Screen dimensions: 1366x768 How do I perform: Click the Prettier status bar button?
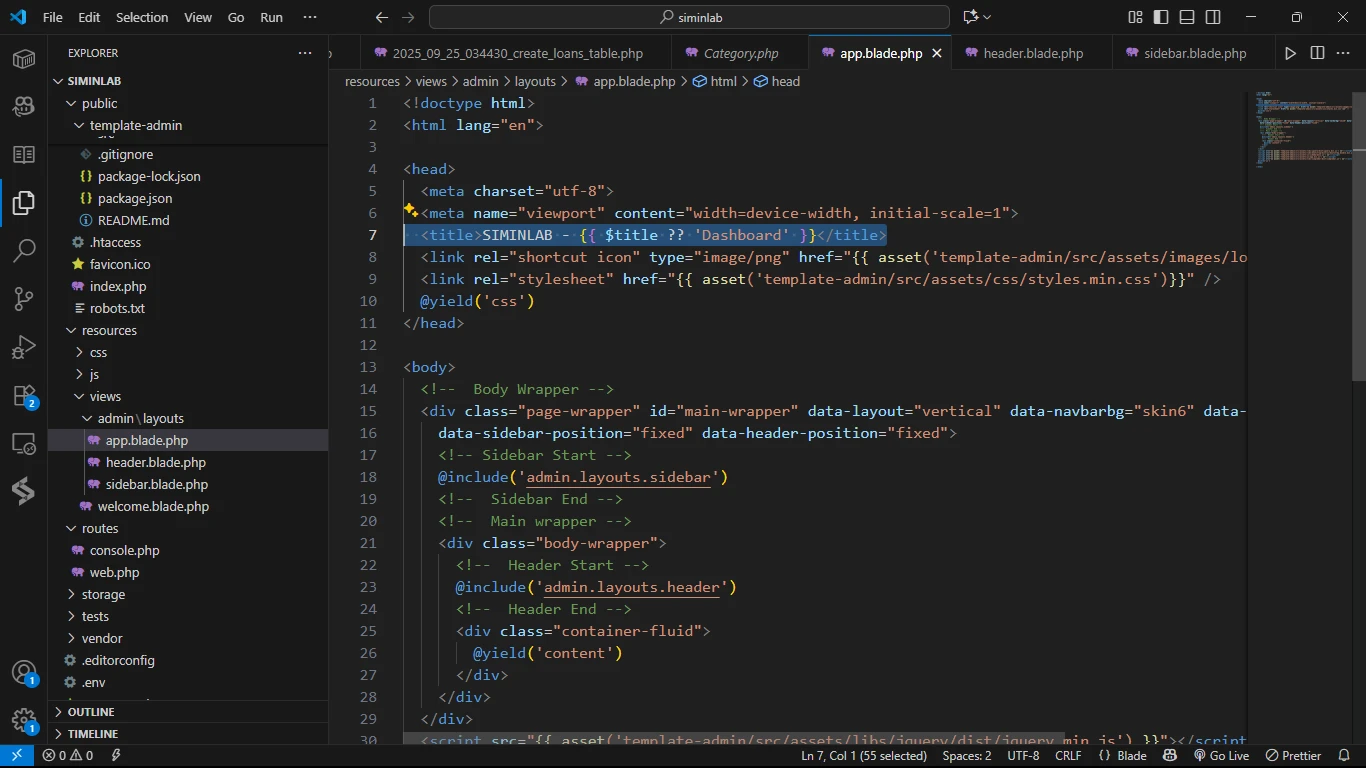pos(1293,756)
